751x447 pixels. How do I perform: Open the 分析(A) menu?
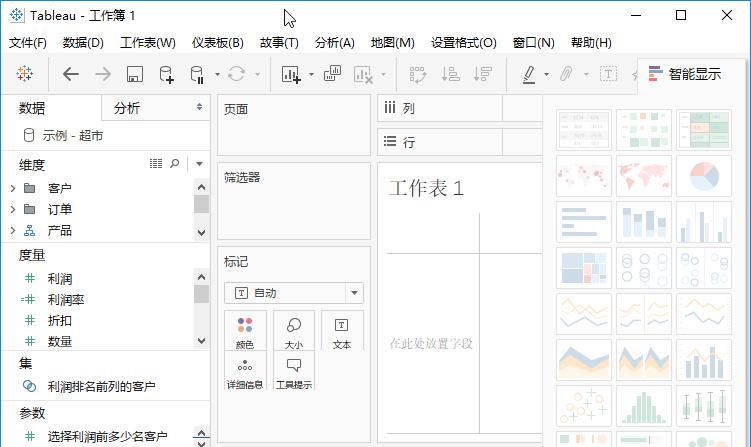click(335, 43)
